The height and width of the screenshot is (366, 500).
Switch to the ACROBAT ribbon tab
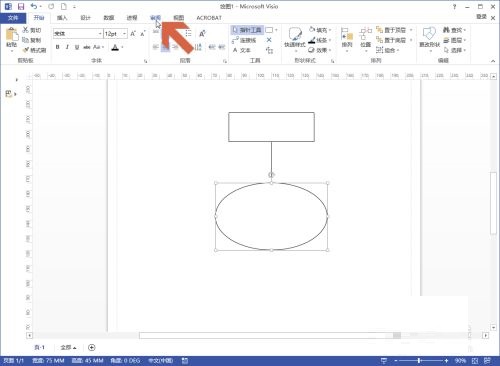209,18
